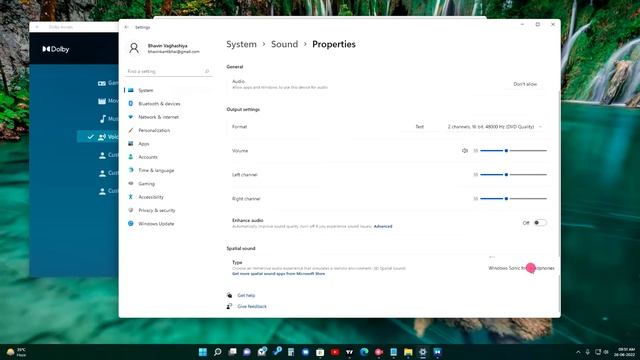Go to Time & language settings

167,170
